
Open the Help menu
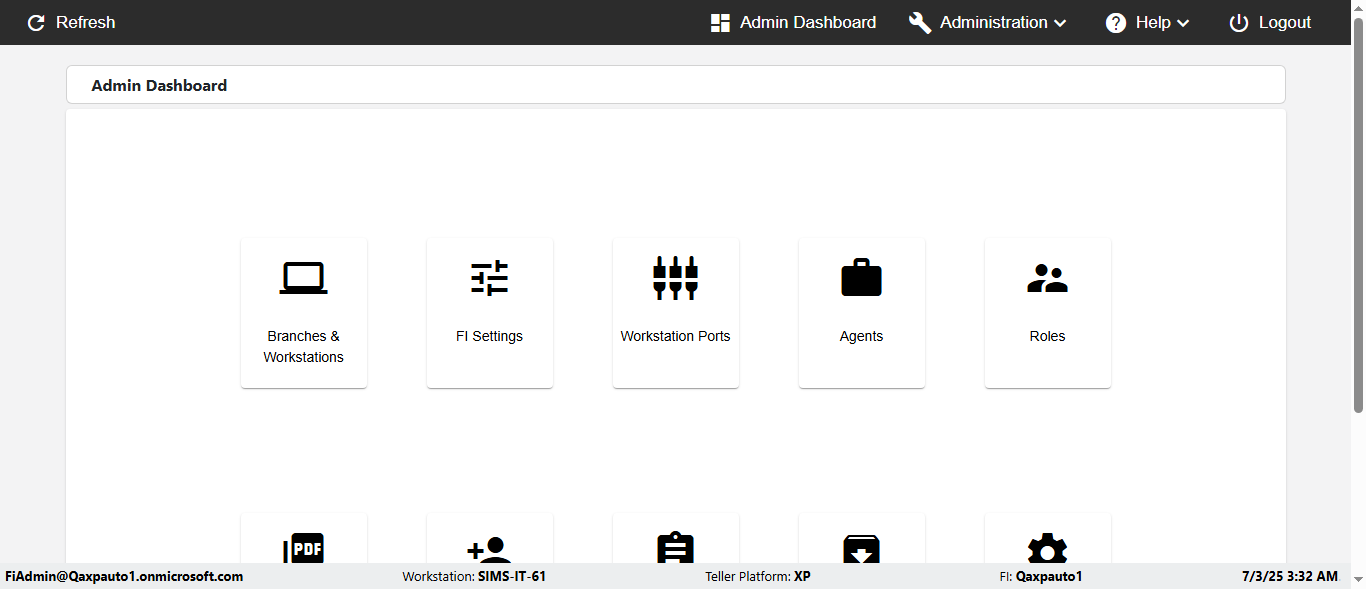(x=1148, y=22)
